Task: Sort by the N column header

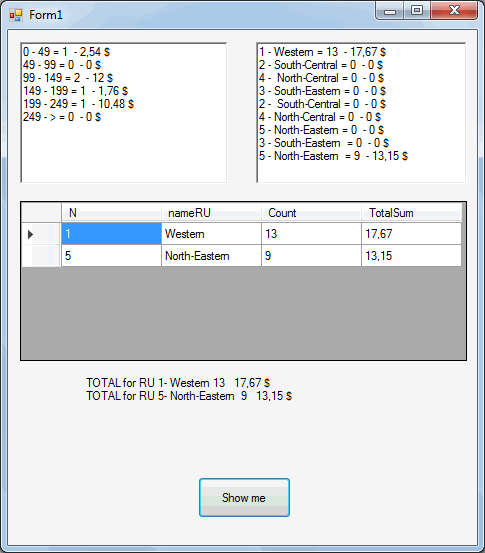Action: pyautogui.click(x=111, y=213)
